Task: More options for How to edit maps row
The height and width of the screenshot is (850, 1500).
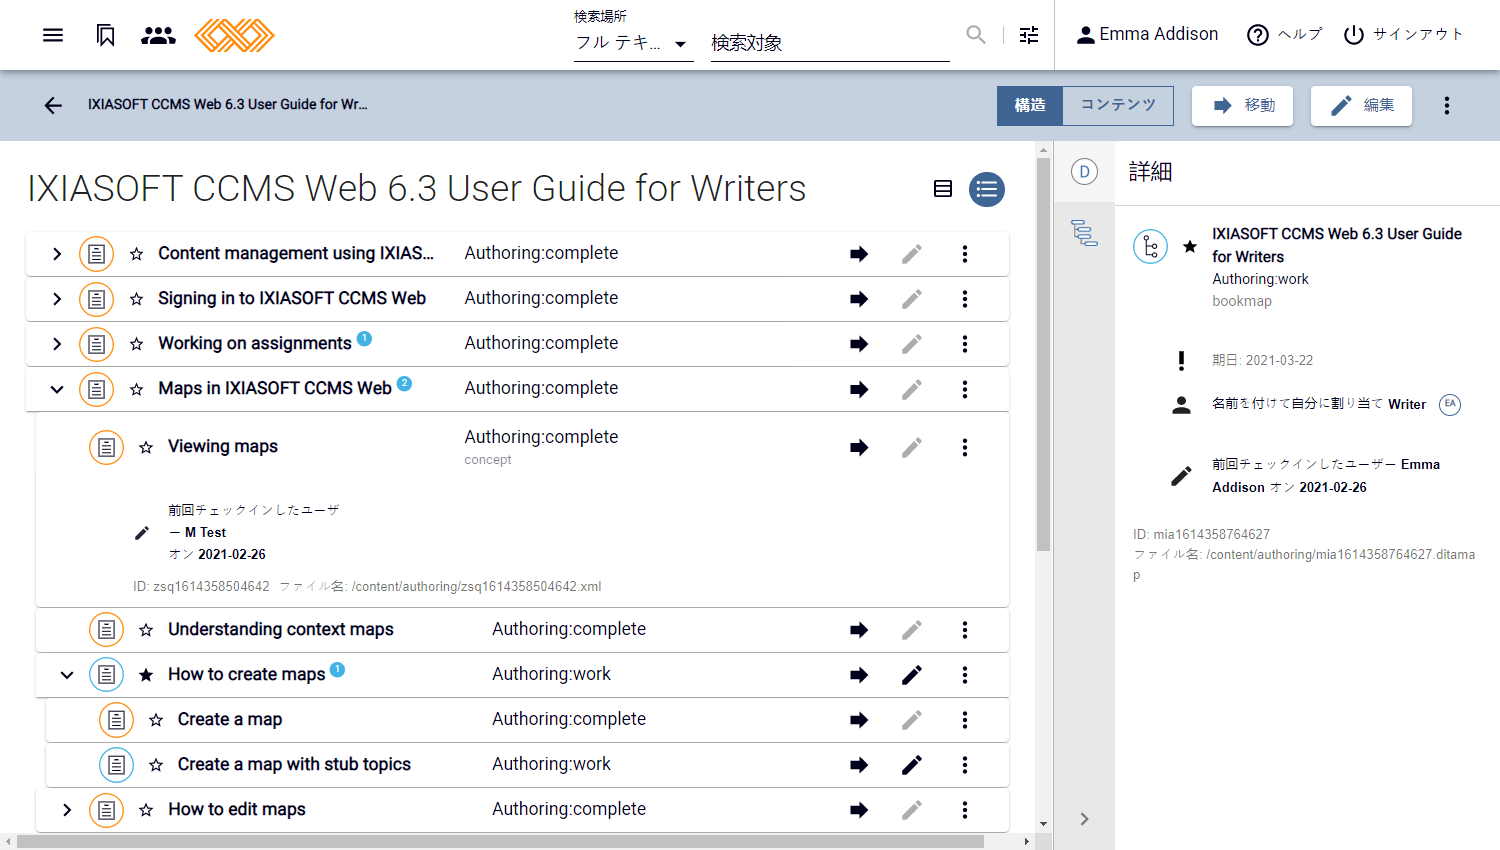Action: (x=965, y=810)
